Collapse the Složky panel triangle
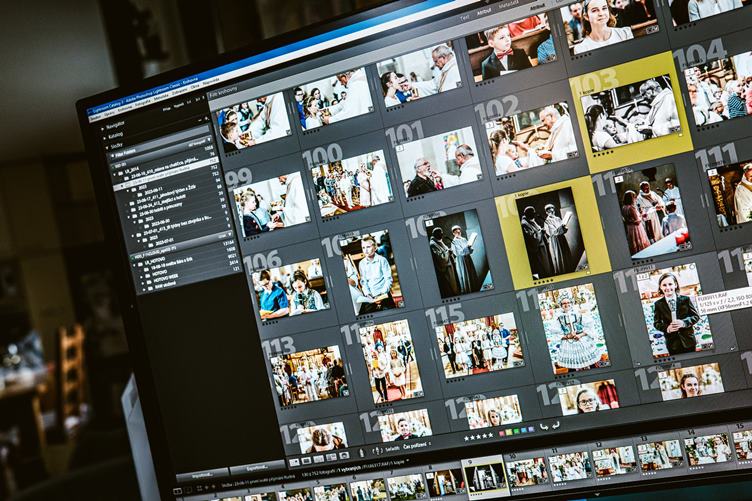Screen dimensions: 752x501 click(107, 148)
